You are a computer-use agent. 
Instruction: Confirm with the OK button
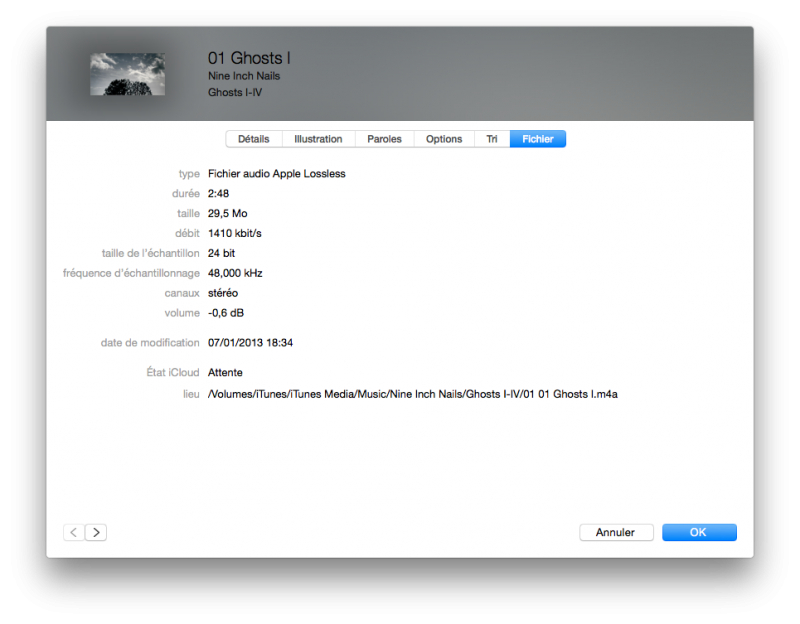699,532
